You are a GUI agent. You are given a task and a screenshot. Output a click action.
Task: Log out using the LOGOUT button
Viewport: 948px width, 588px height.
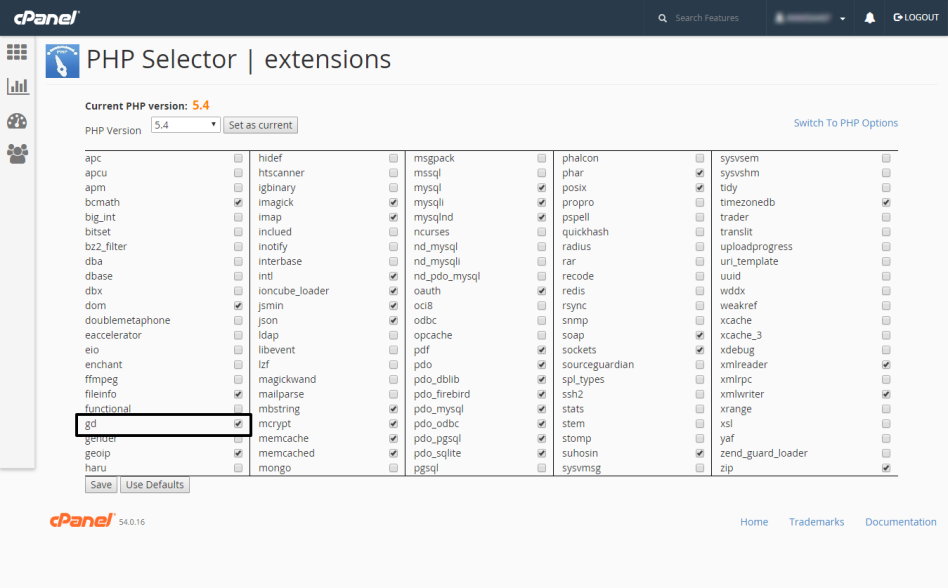916,18
